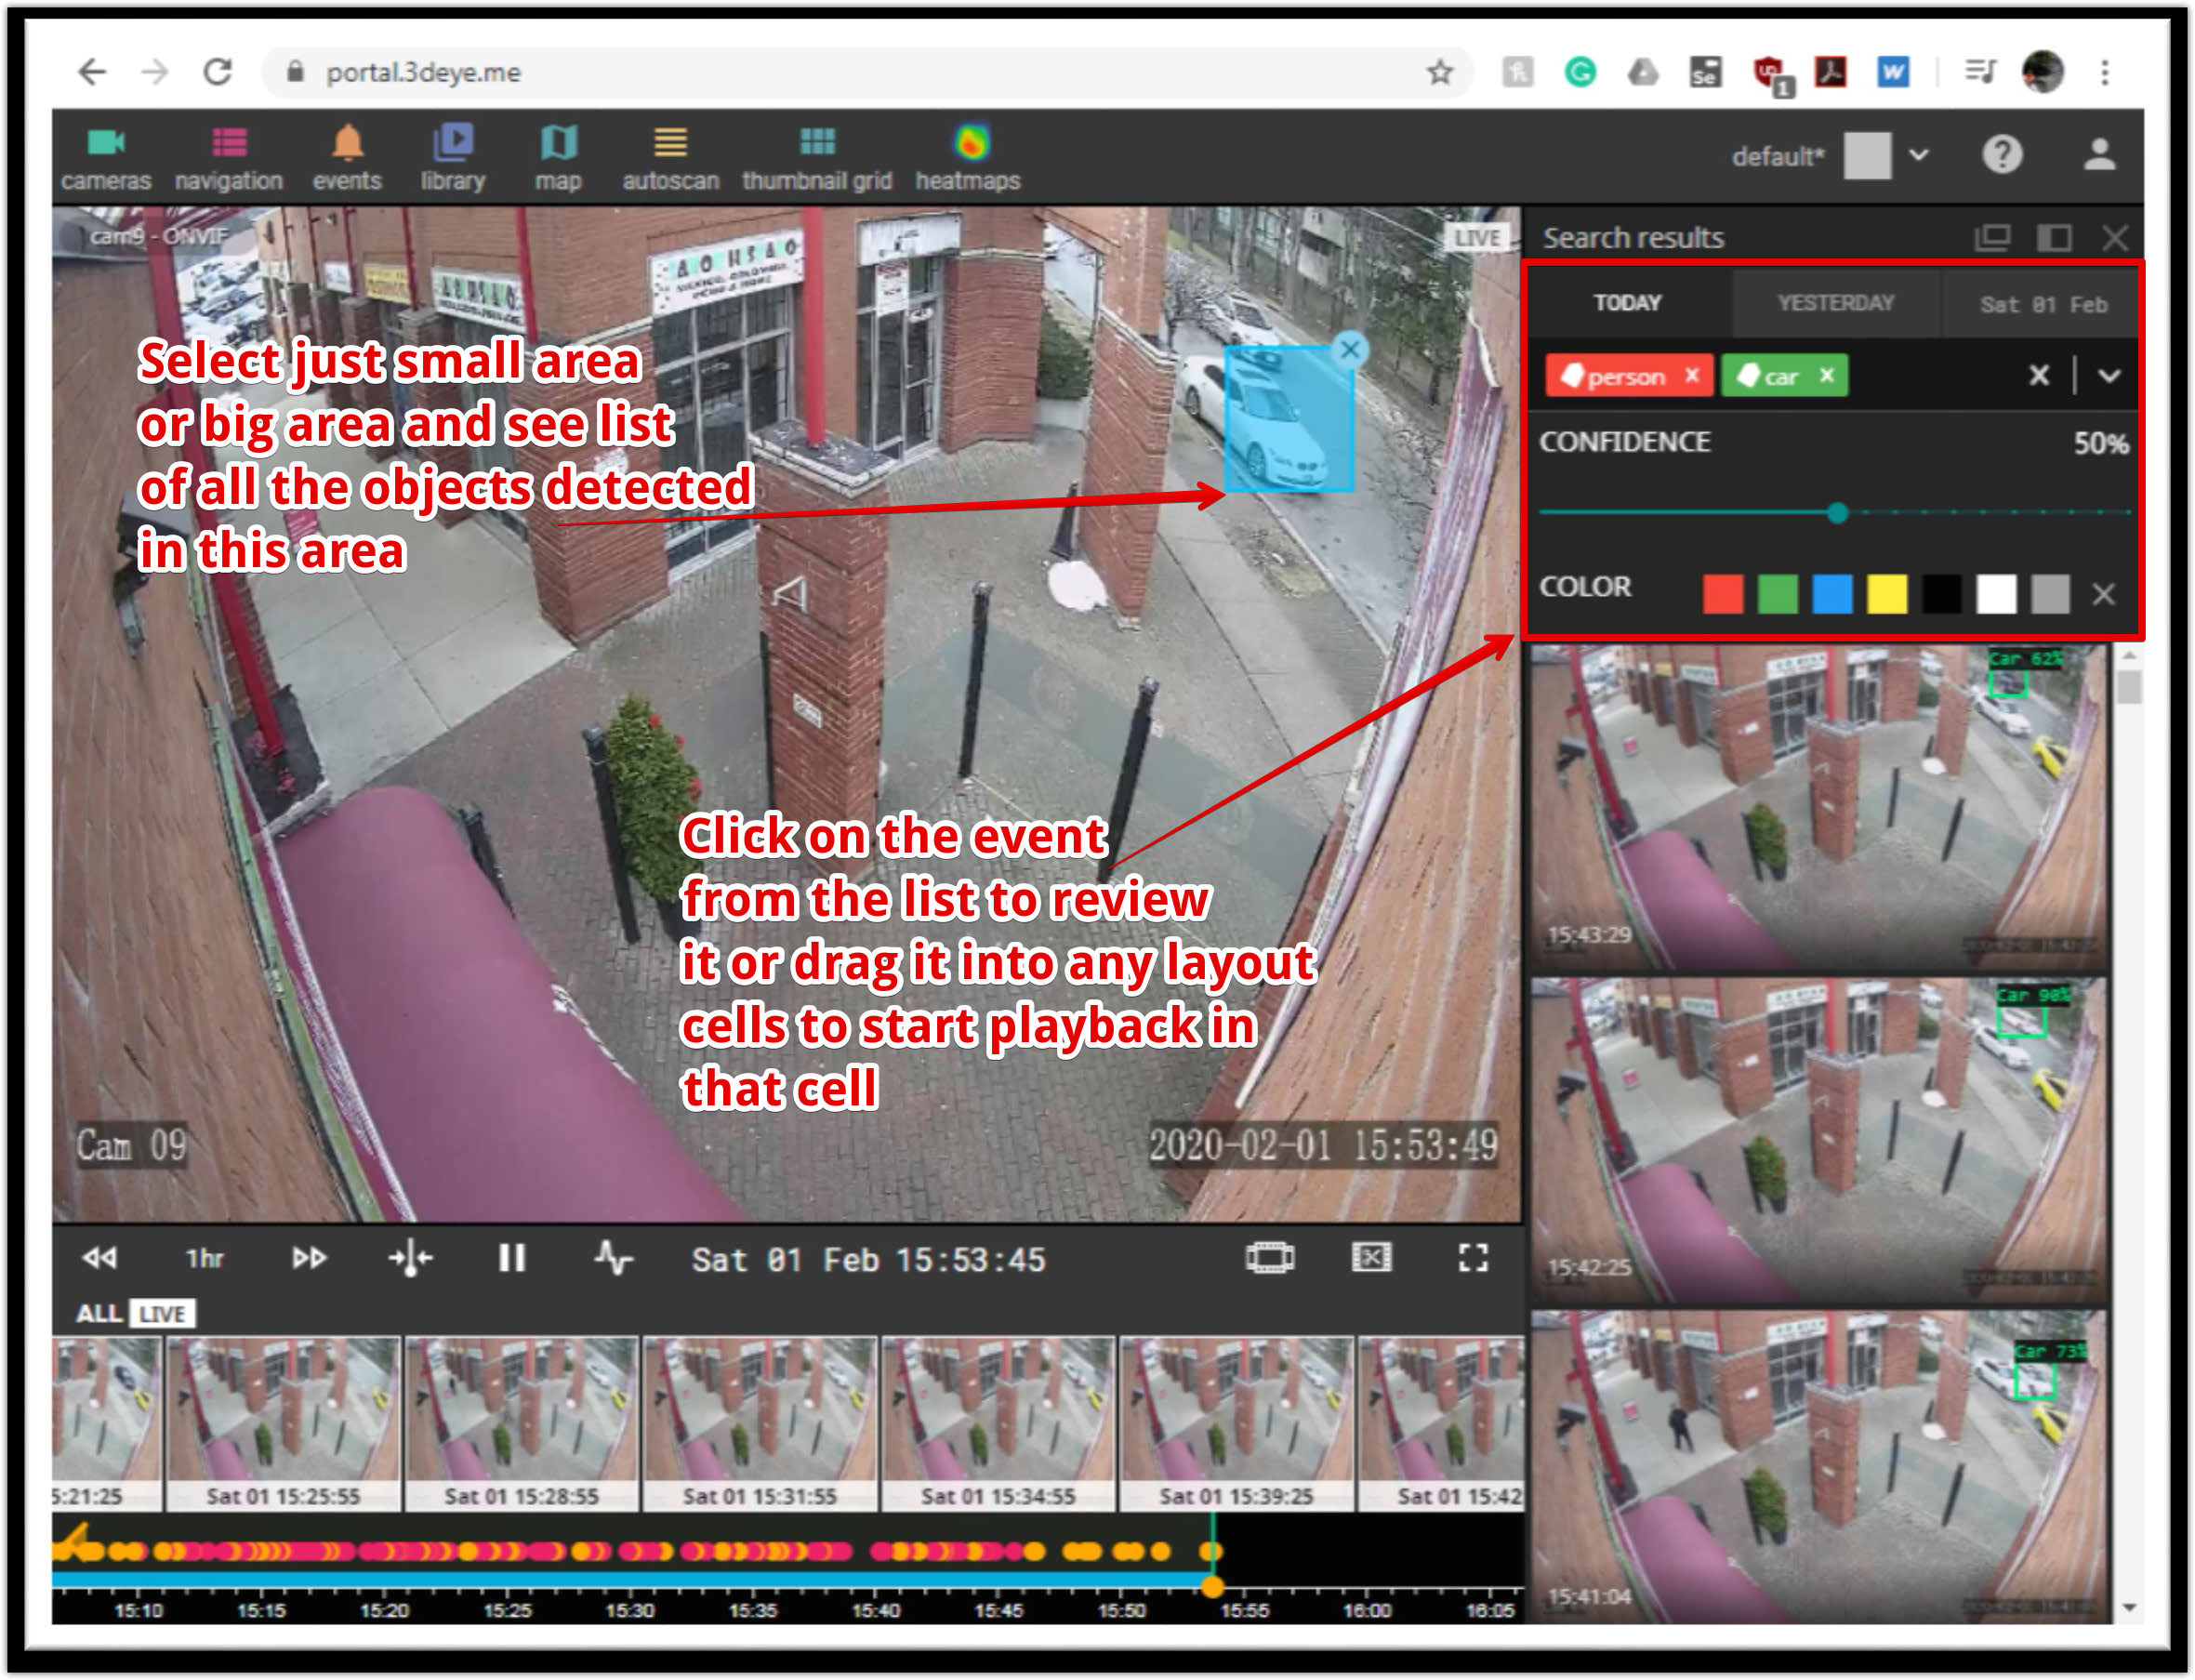Click the fullscreen icon in the player bar
The image size is (2195, 1680).
click(1472, 1258)
